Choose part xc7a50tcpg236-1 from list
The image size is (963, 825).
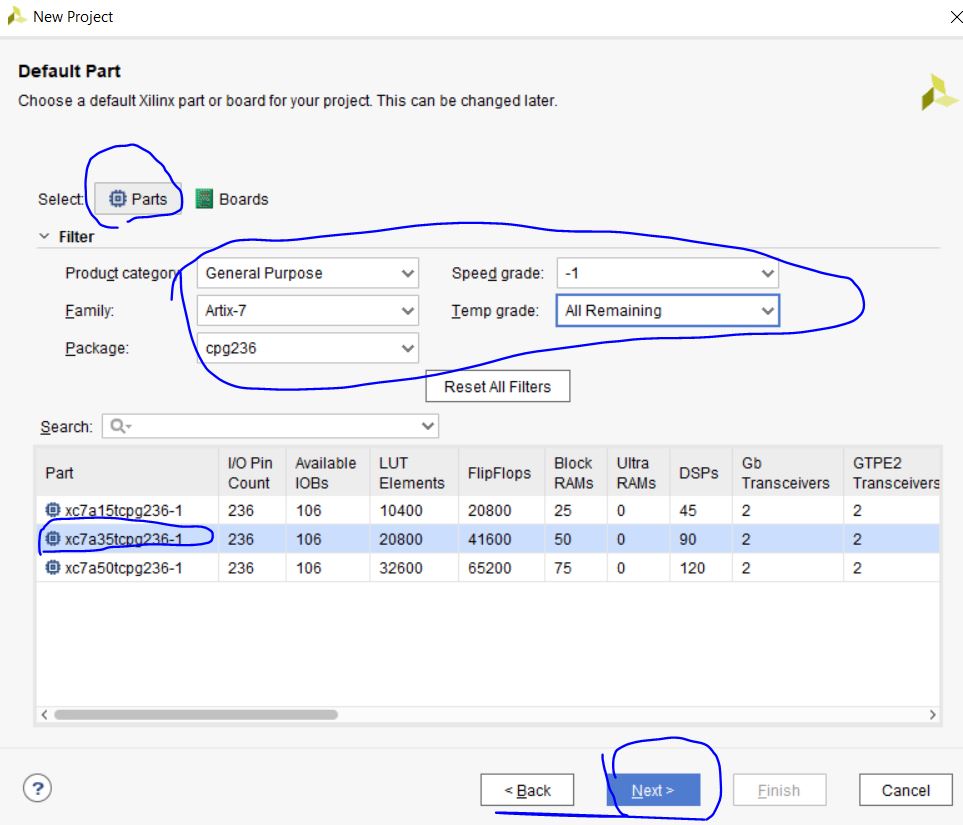coord(123,568)
